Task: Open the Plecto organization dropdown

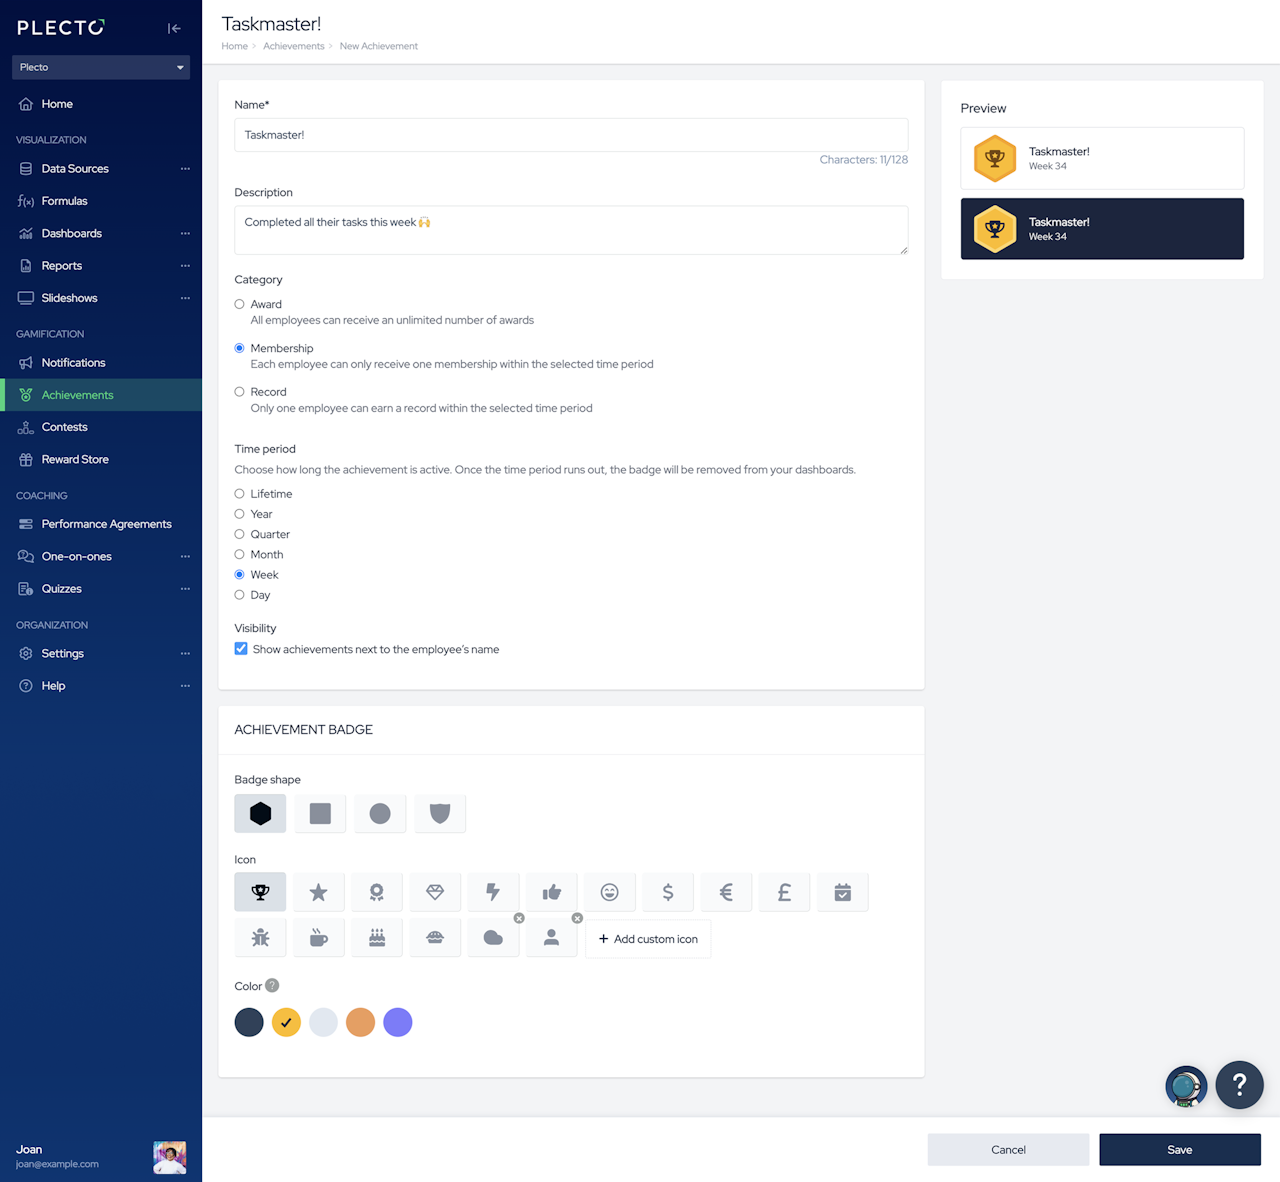Action: 101,67
